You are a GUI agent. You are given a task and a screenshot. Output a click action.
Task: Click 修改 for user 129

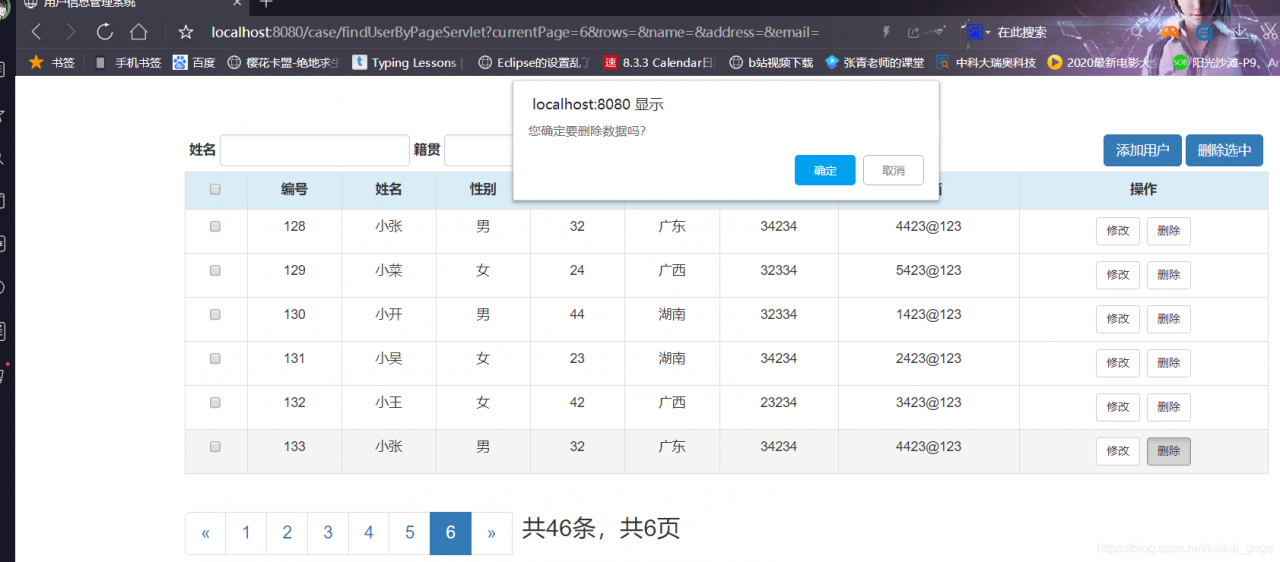1118,275
